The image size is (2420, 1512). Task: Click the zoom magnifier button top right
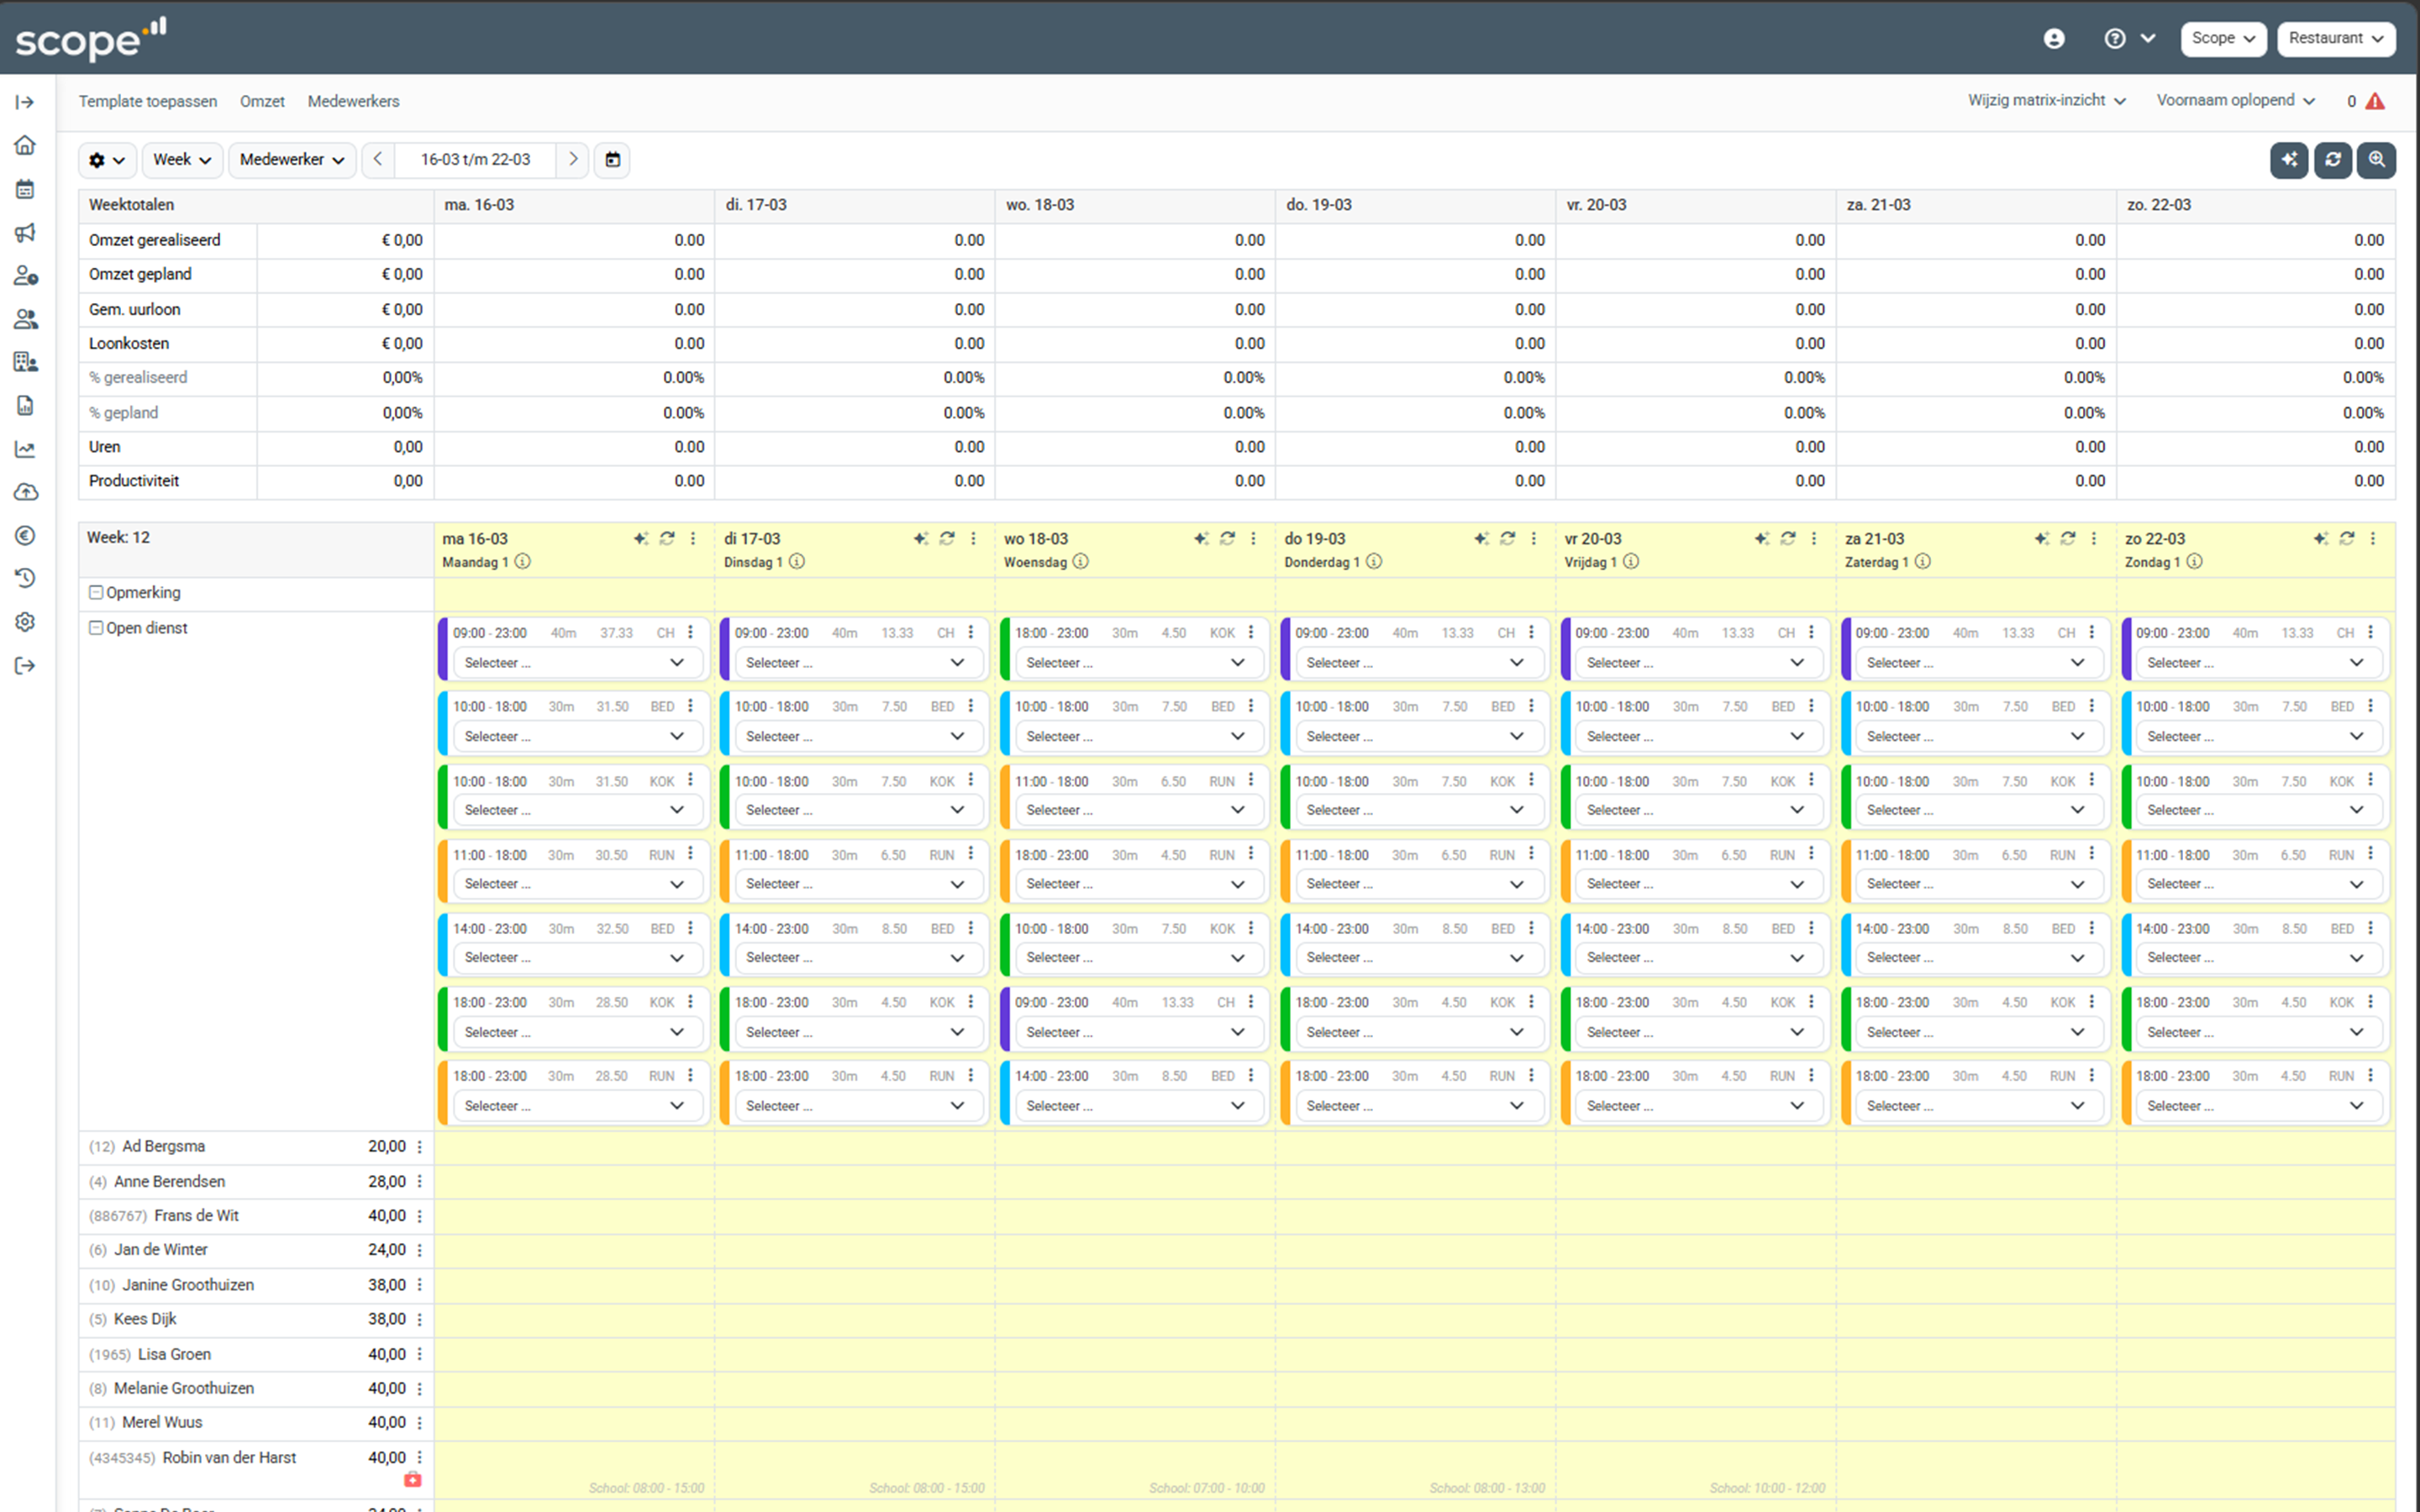tap(2376, 160)
